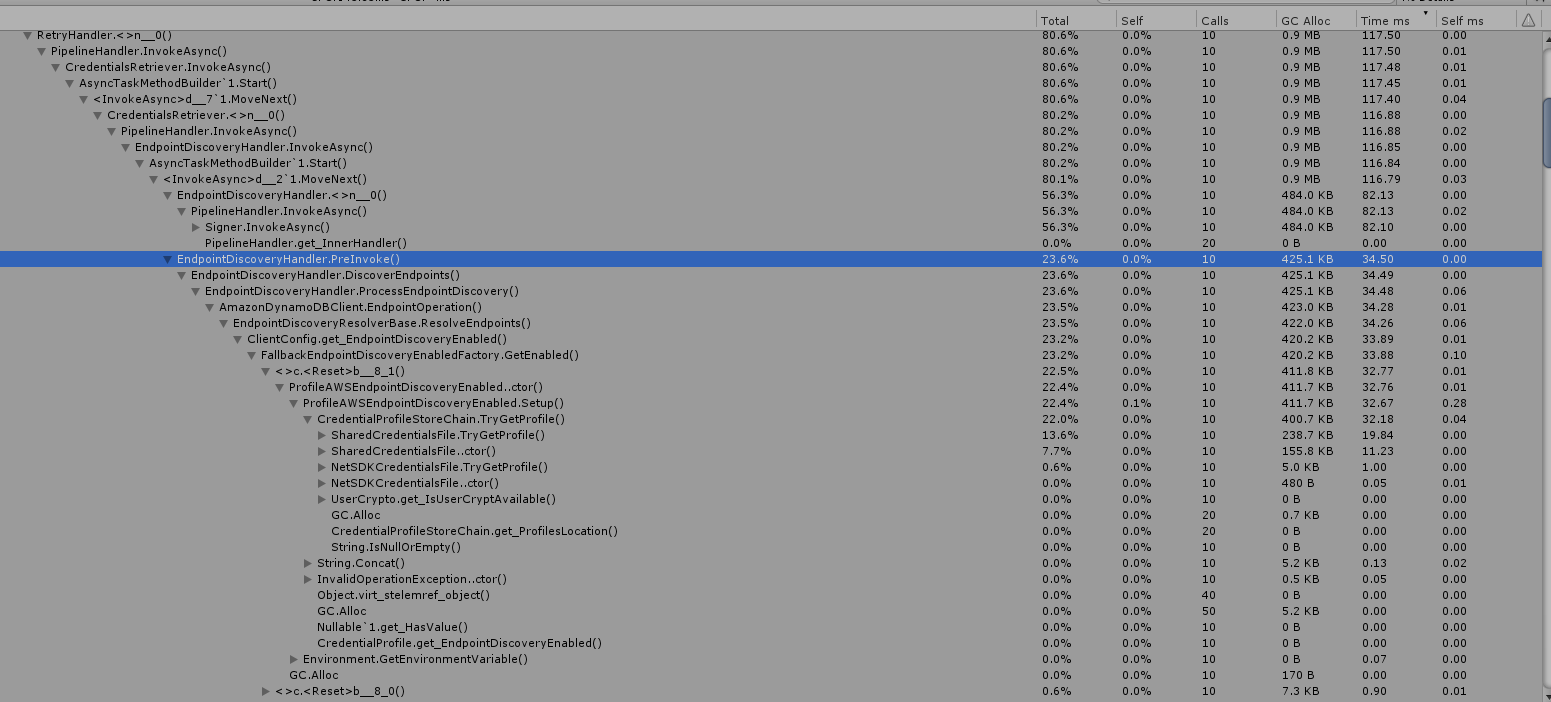
Task: Expand NetSDKCredentialsFile..ctor() triangle
Action: coord(322,483)
